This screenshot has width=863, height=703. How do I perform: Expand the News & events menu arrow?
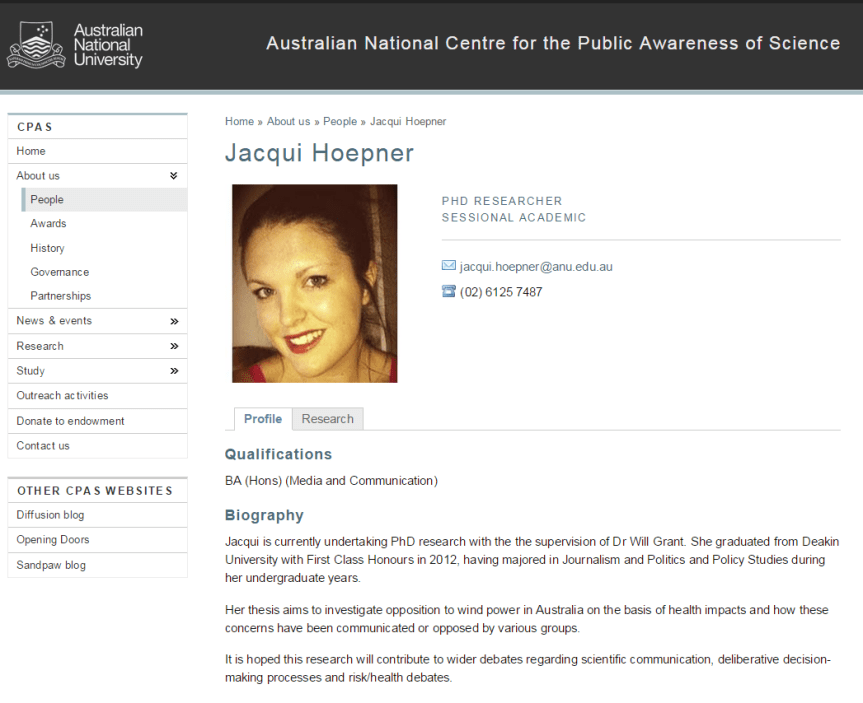click(173, 321)
